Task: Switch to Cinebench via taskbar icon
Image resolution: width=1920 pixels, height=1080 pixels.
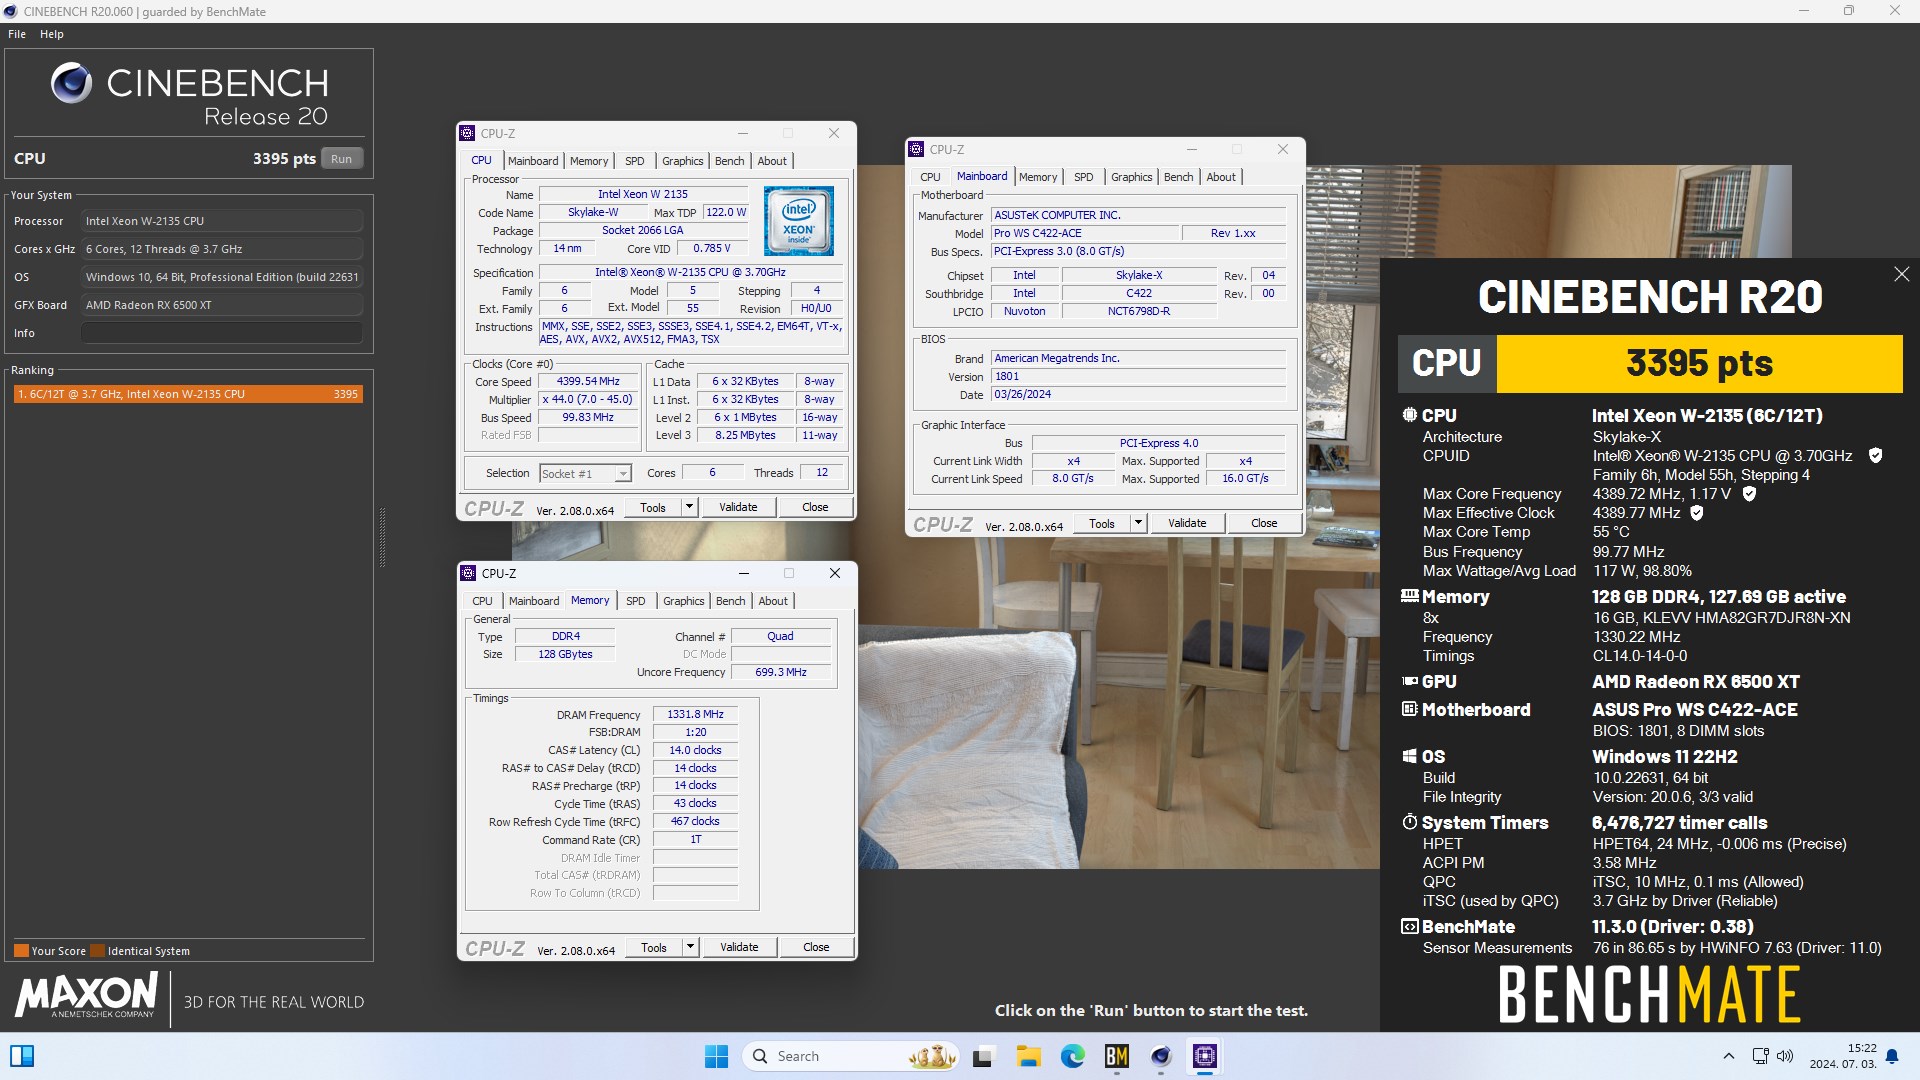Action: [x=1160, y=1056]
